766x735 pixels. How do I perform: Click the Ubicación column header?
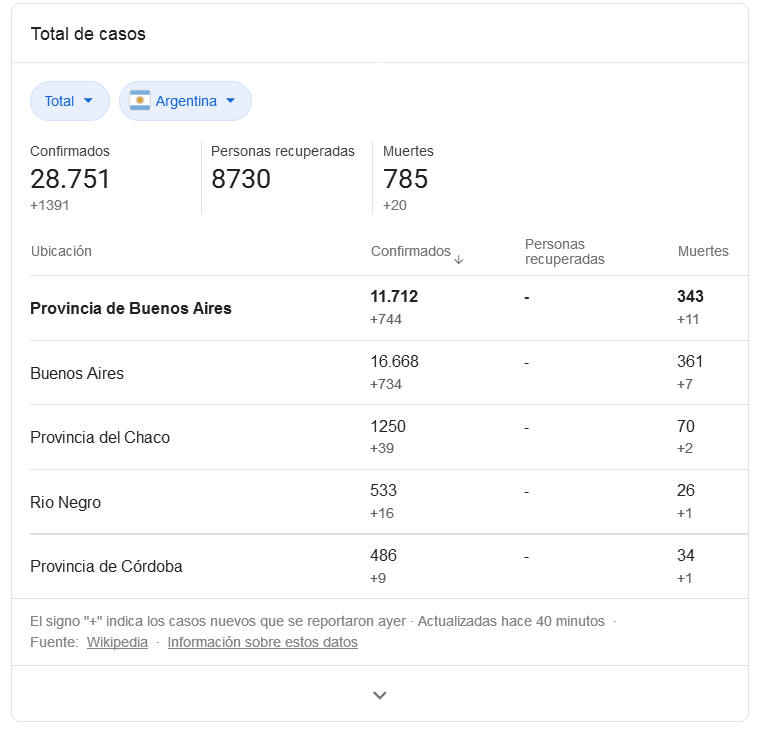click(x=61, y=251)
